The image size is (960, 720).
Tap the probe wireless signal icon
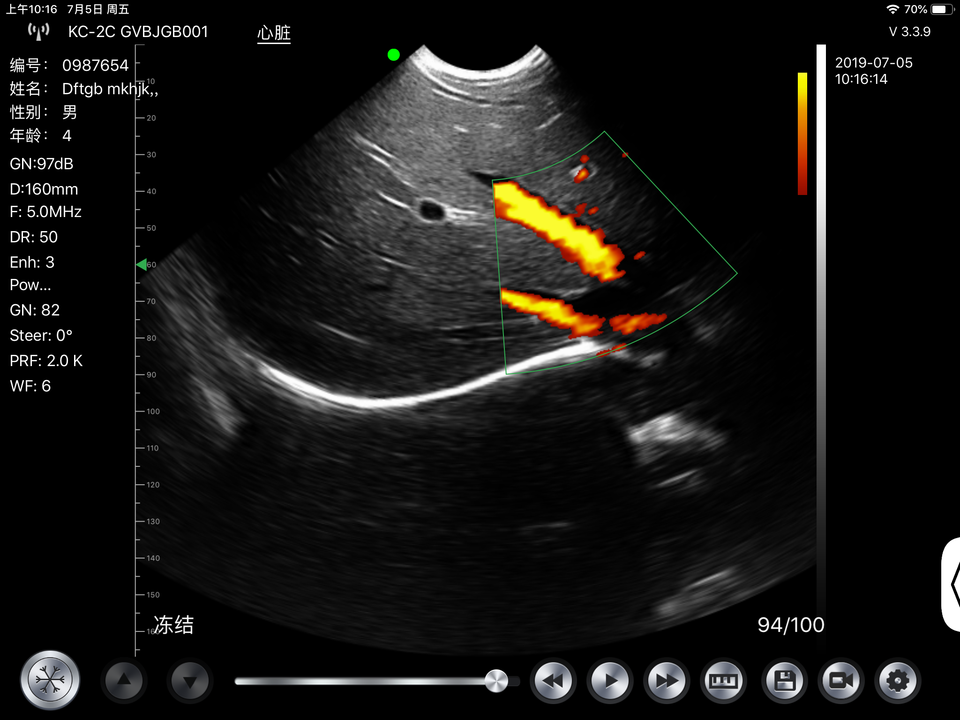(38, 31)
